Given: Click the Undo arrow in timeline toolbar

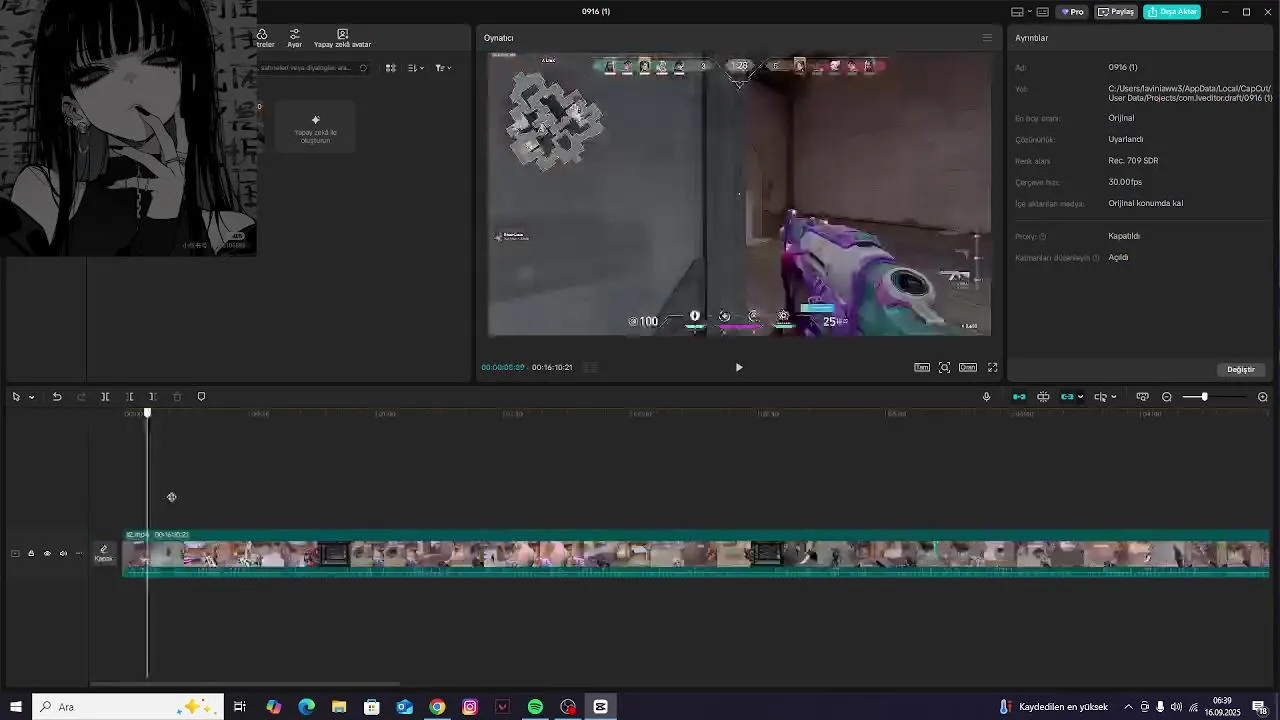Looking at the screenshot, I should [x=57, y=397].
